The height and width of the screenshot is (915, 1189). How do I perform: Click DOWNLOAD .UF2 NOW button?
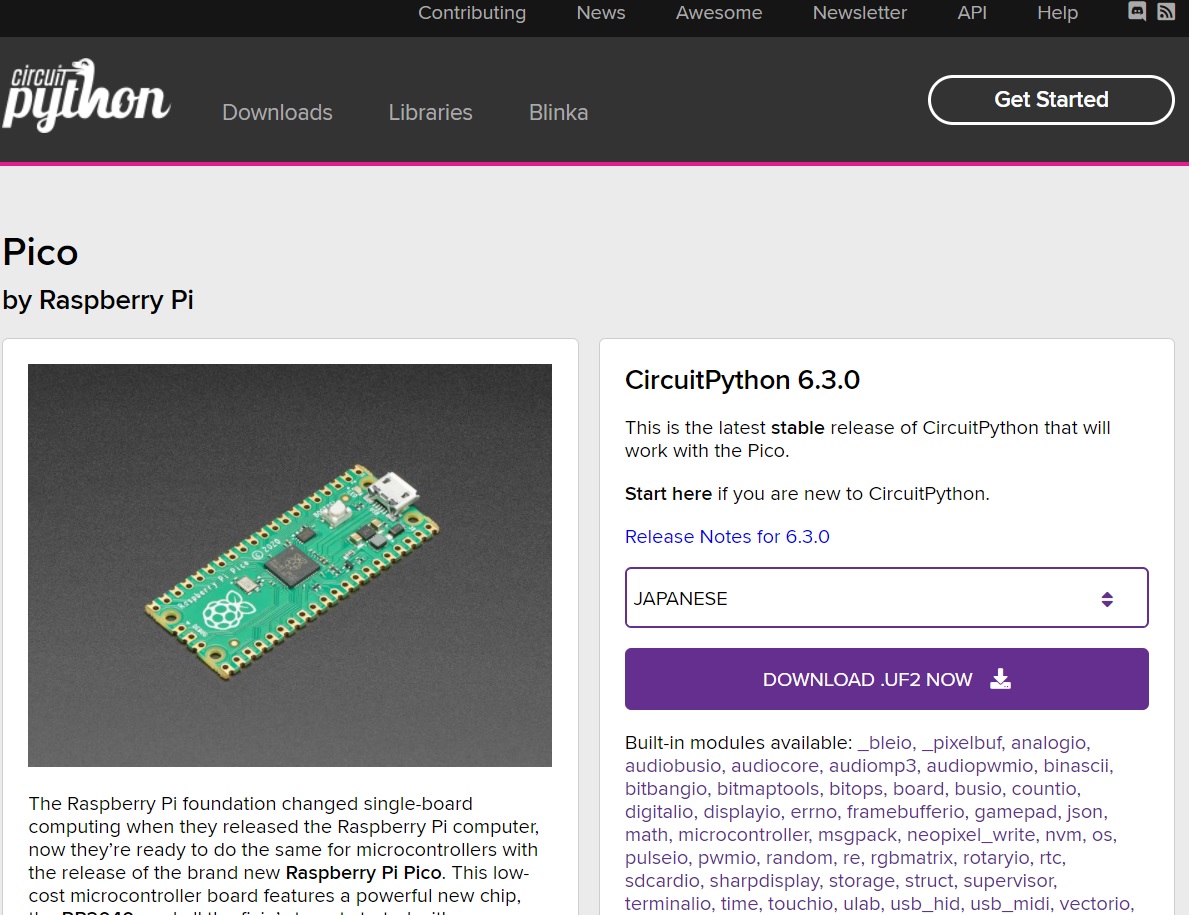click(886, 679)
